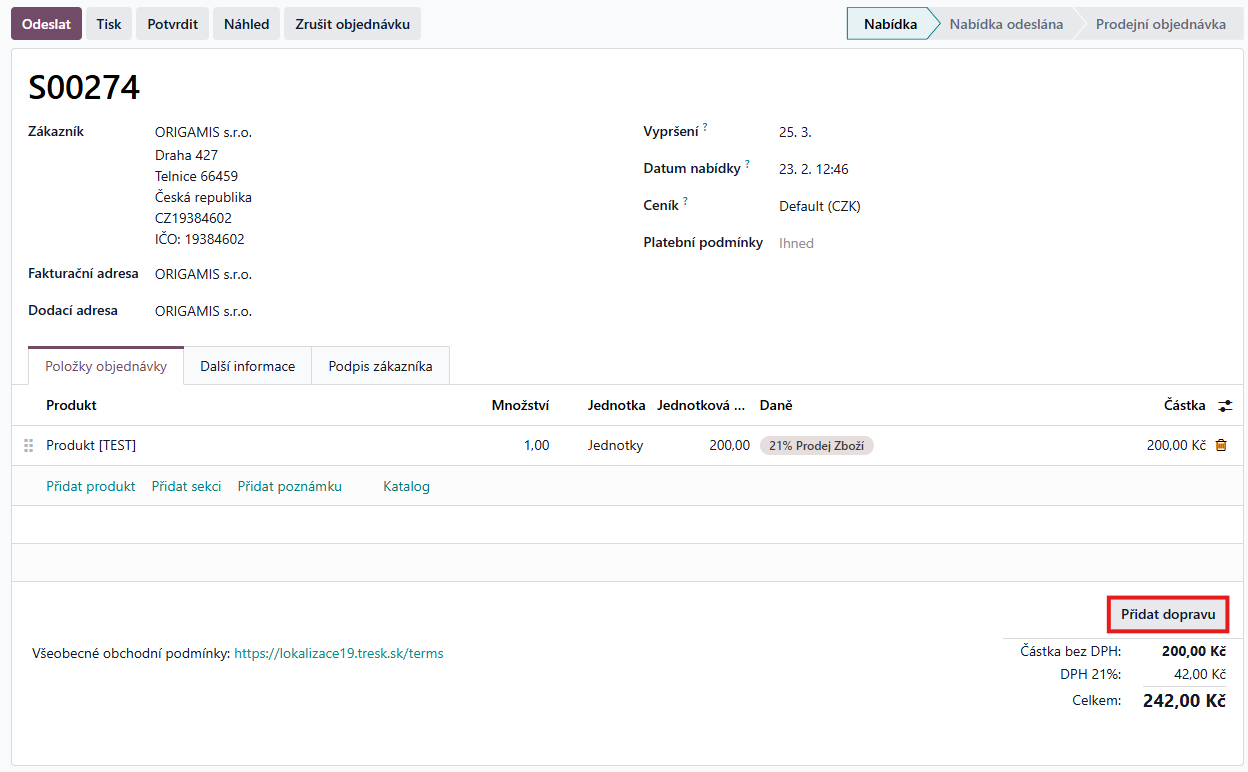Click help tooltip next to Vypršení

[x=704, y=128]
